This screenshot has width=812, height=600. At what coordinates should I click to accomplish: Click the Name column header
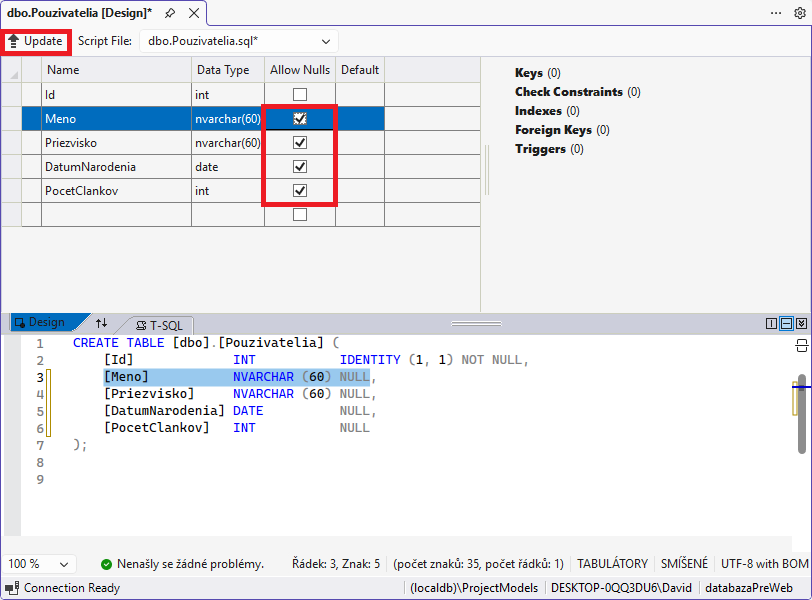tap(117, 70)
